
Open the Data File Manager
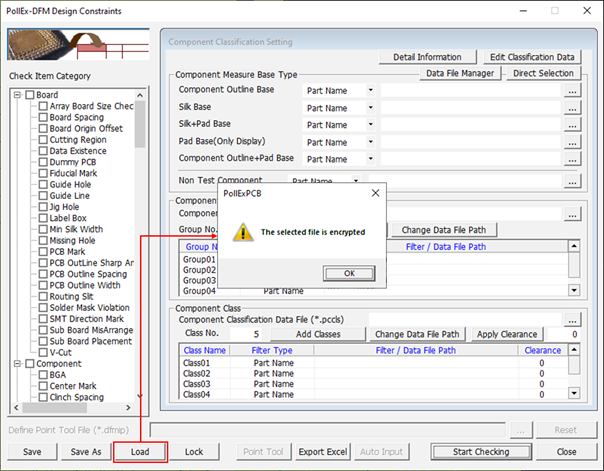[x=460, y=74]
